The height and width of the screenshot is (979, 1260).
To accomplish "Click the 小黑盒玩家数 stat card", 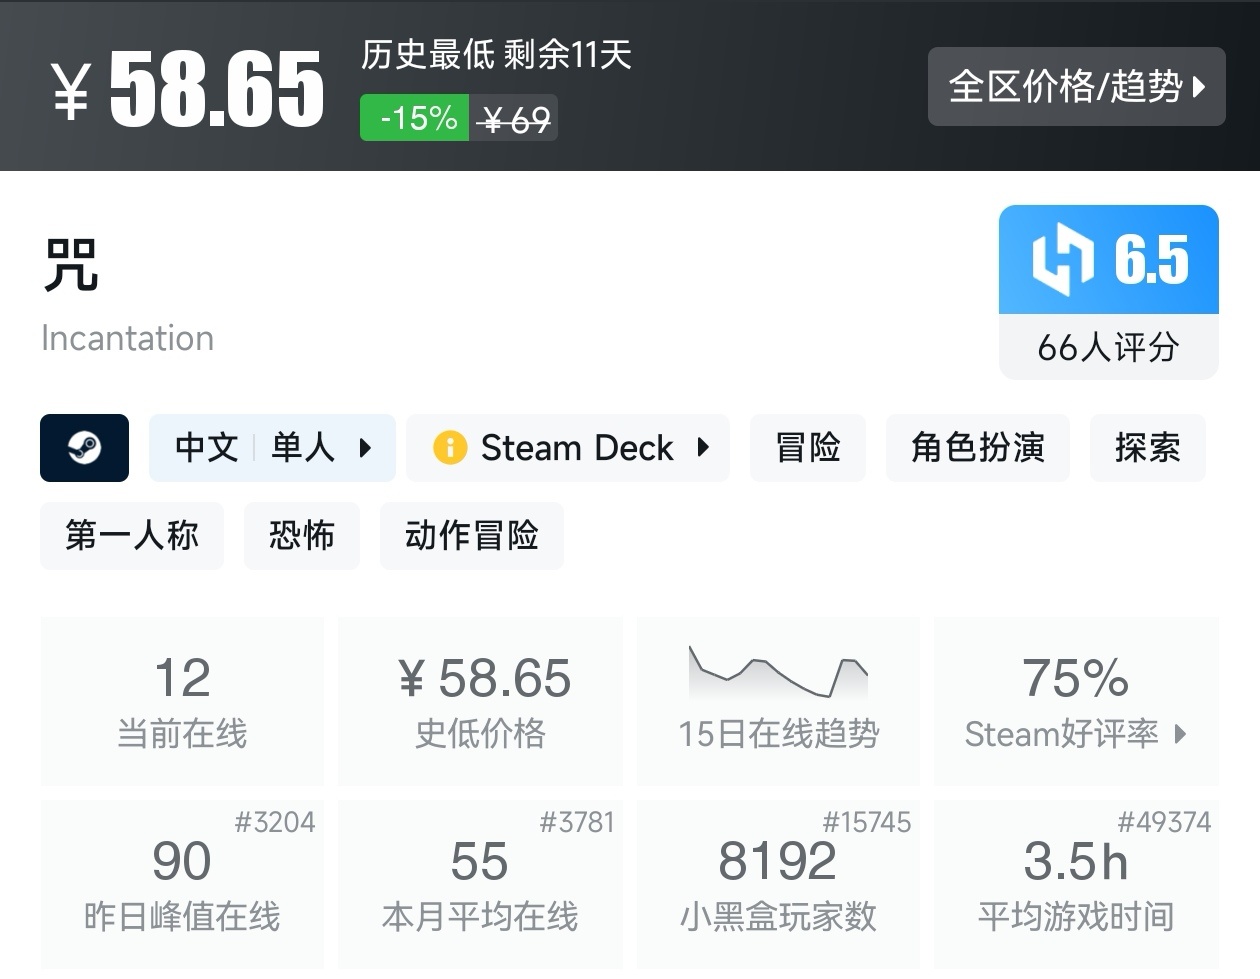I will pyautogui.click(x=778, y=884).
